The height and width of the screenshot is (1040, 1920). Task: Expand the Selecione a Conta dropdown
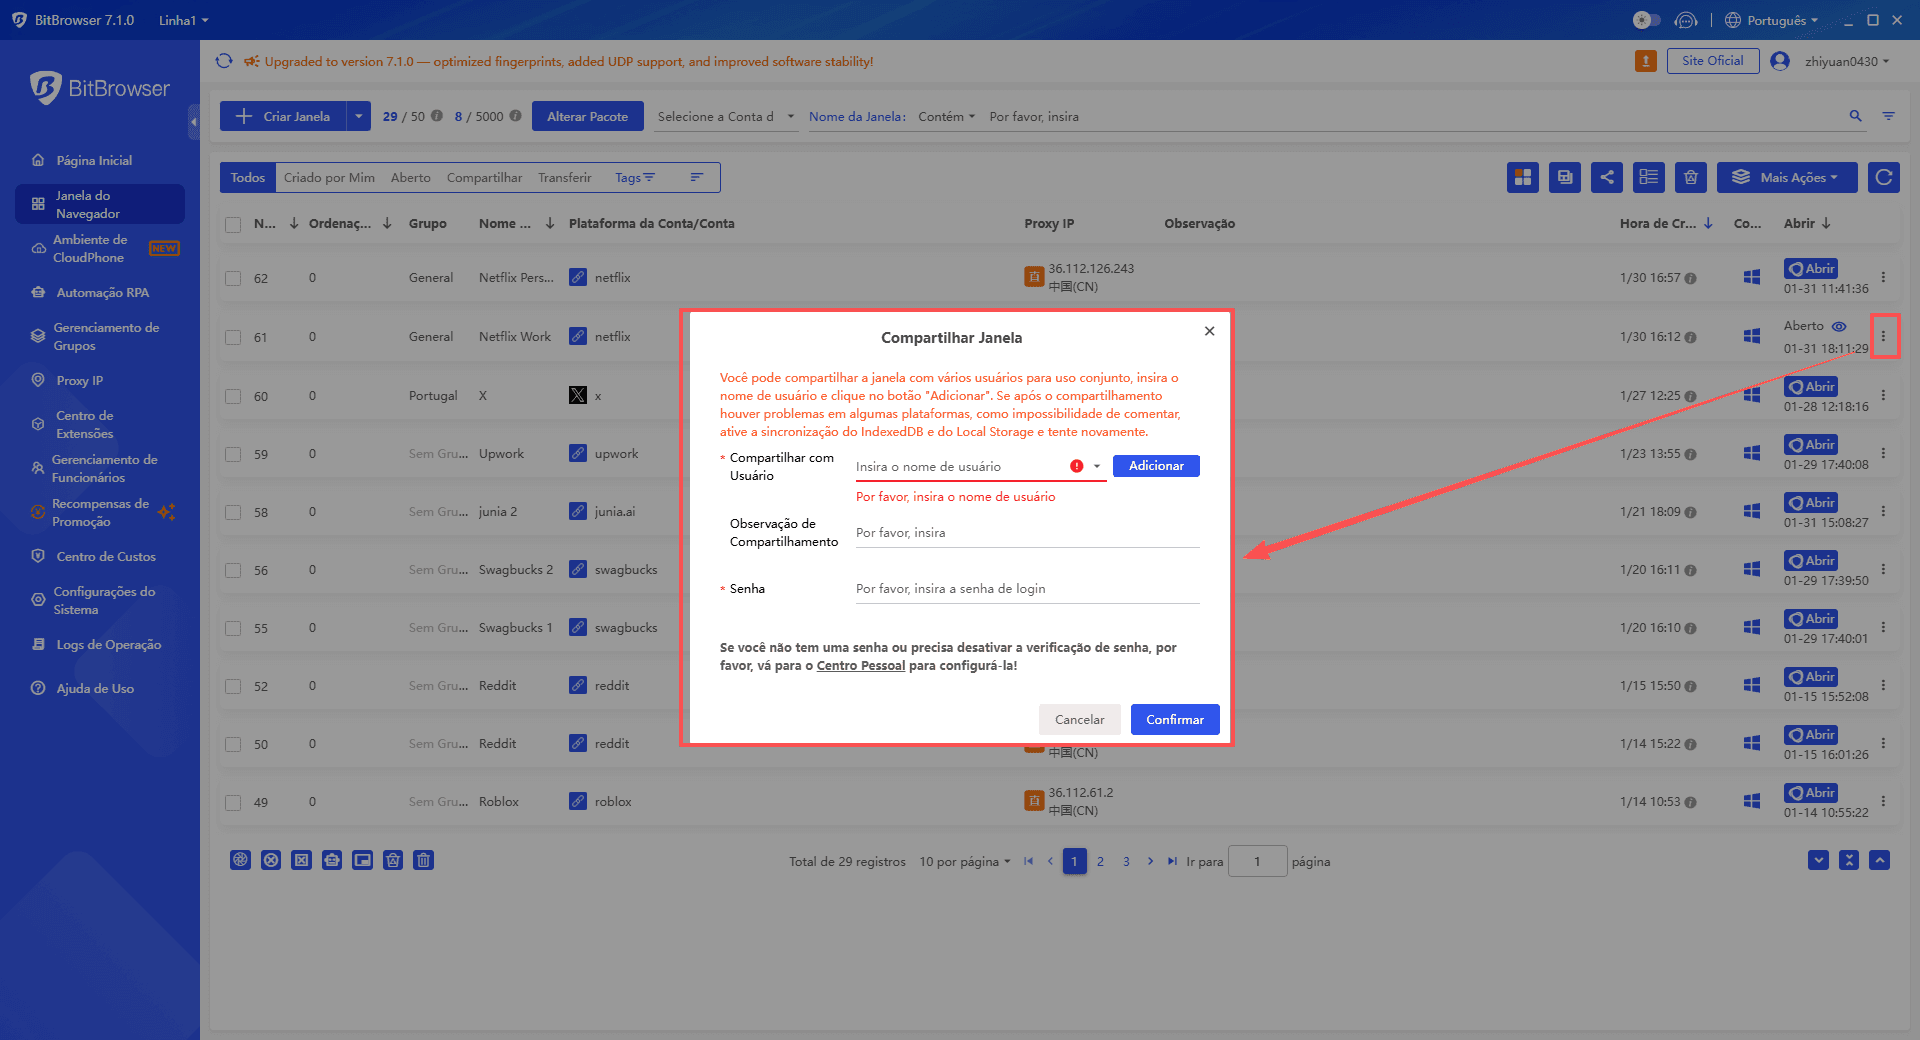pos(725,116)
